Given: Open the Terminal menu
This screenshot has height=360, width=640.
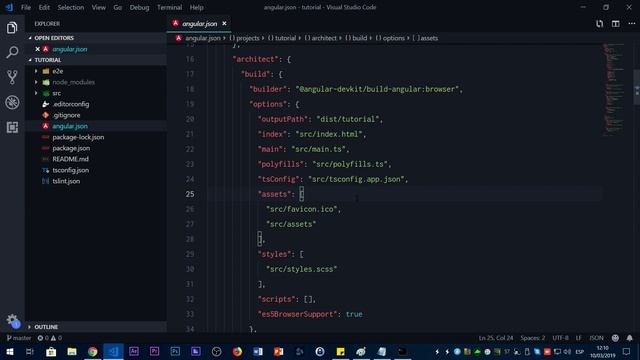Looking at the screenshot, I should pos(169,7).
